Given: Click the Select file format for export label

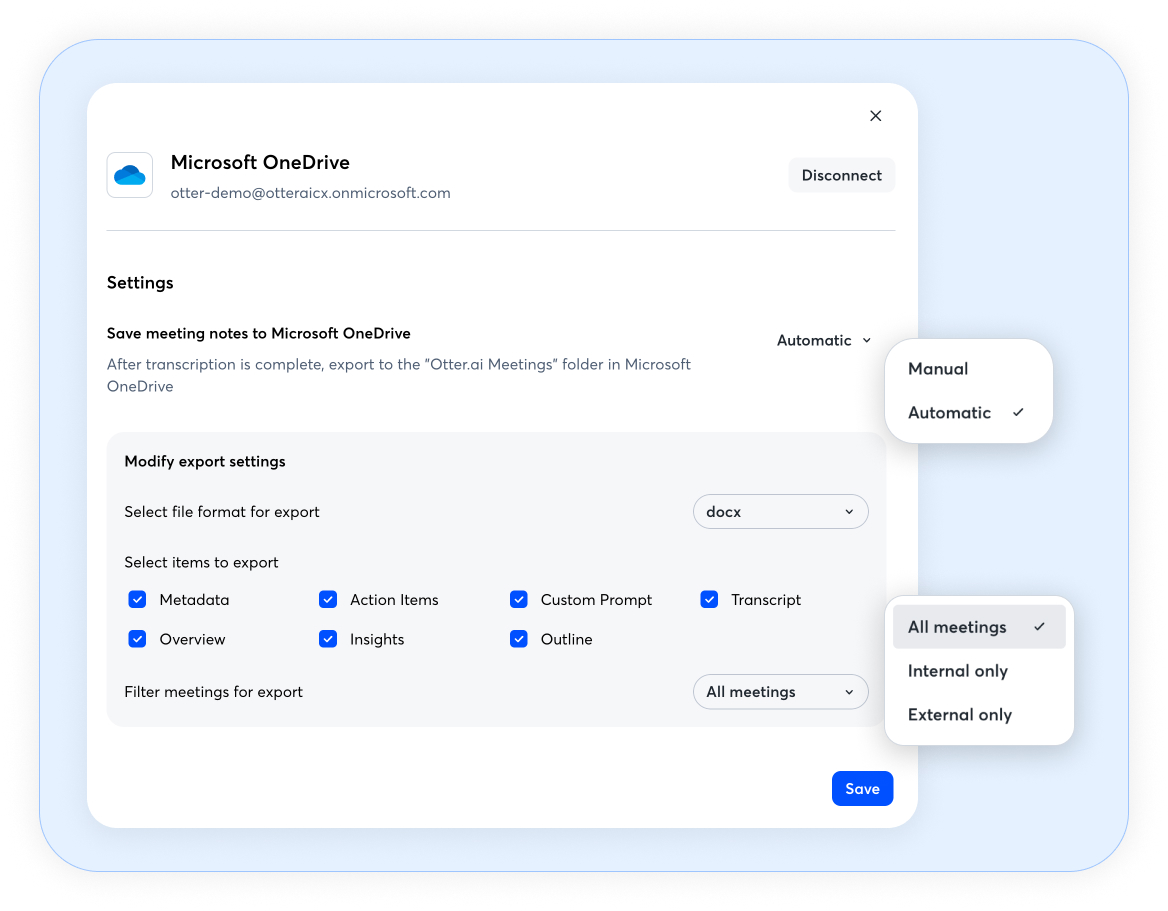Looking at the screenshot, I should tap(222, 512).
